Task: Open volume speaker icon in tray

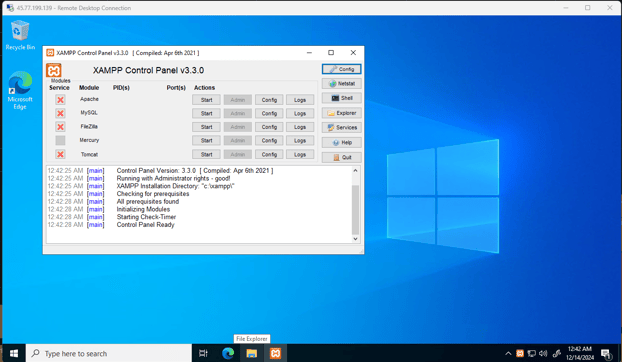Action: click(x=543, y=353)
